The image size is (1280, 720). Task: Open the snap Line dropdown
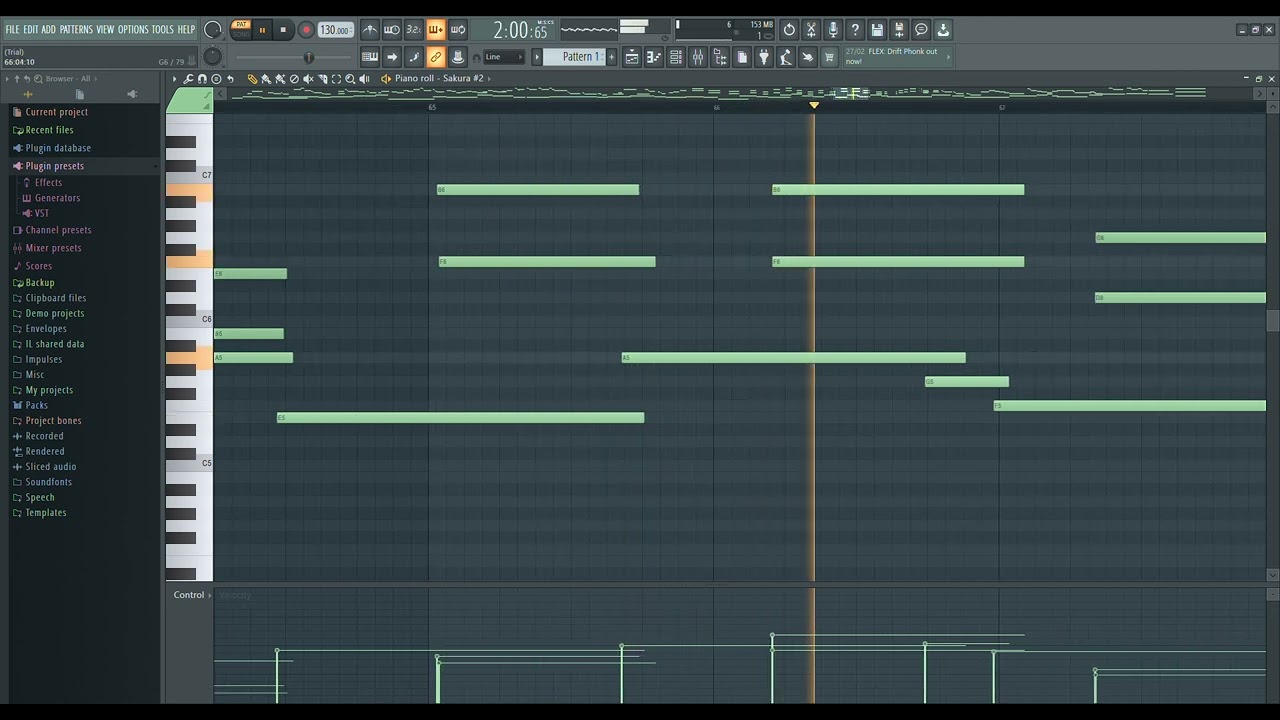coord(504,57)
